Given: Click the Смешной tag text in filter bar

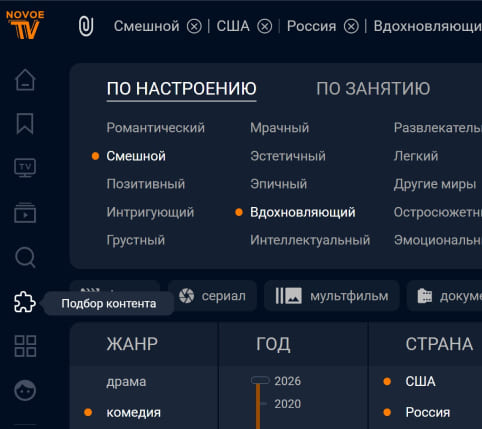Looking at the screenshot, I should point(147,26).
